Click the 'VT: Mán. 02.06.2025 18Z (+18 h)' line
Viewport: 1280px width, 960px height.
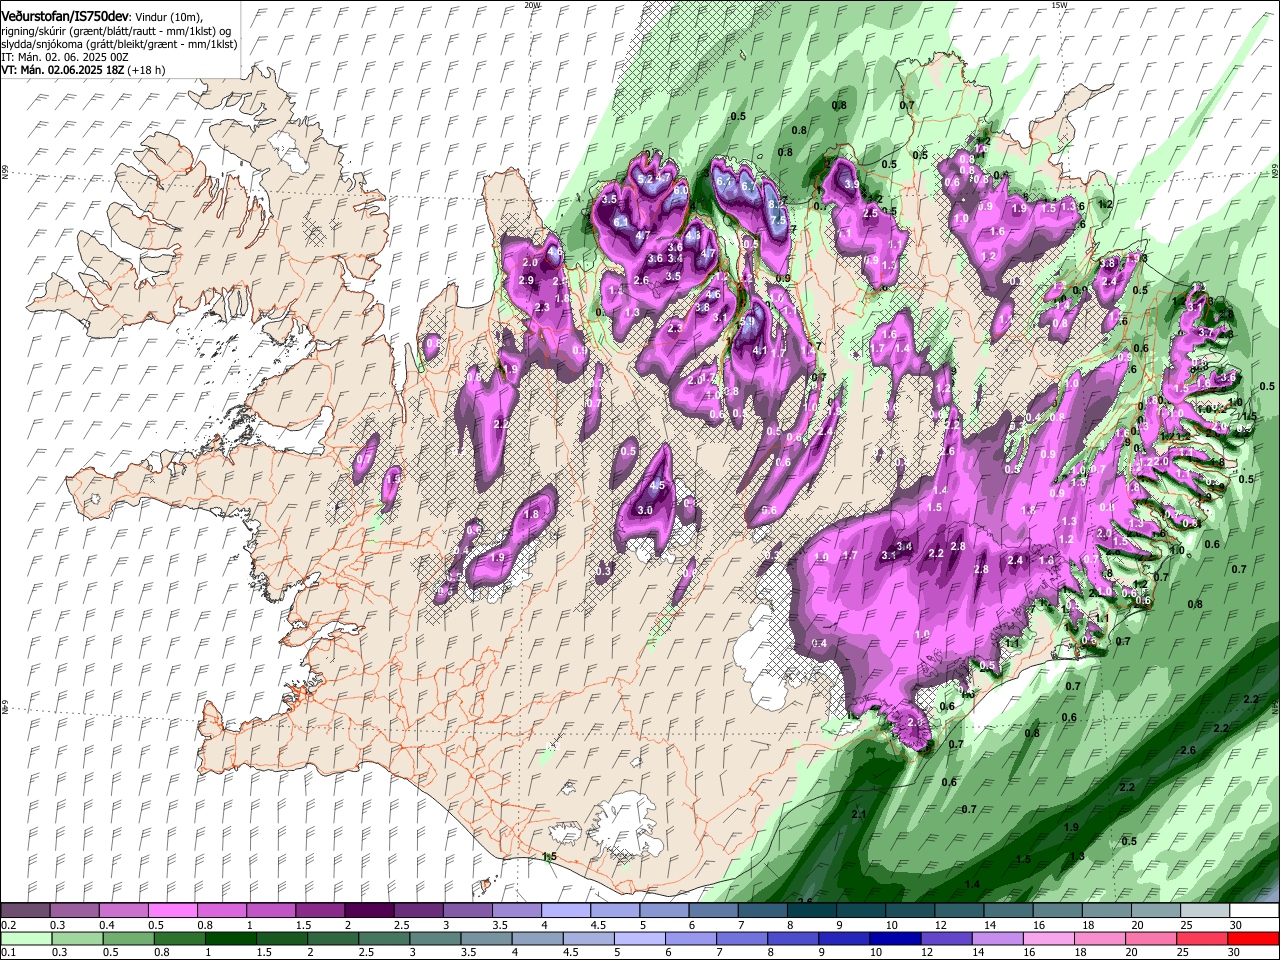click(83, 70)
